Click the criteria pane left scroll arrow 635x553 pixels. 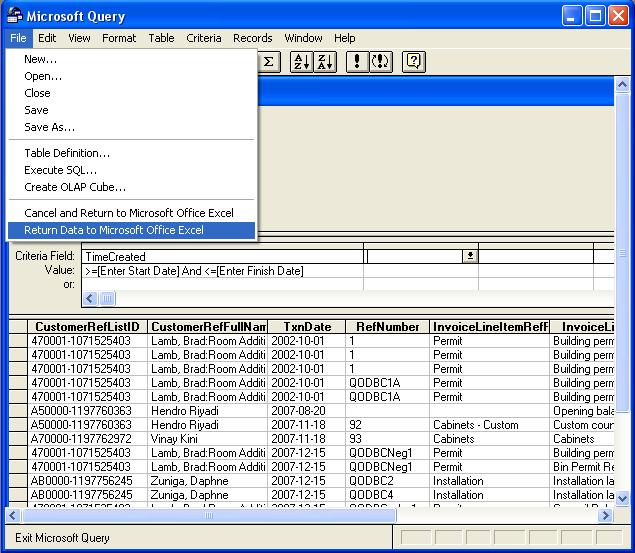pyautogui.click(x=90, y=299)
